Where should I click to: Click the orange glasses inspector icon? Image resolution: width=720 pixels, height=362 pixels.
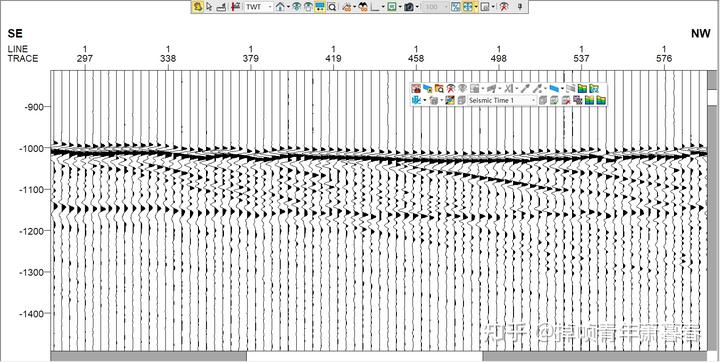(347, 7)
